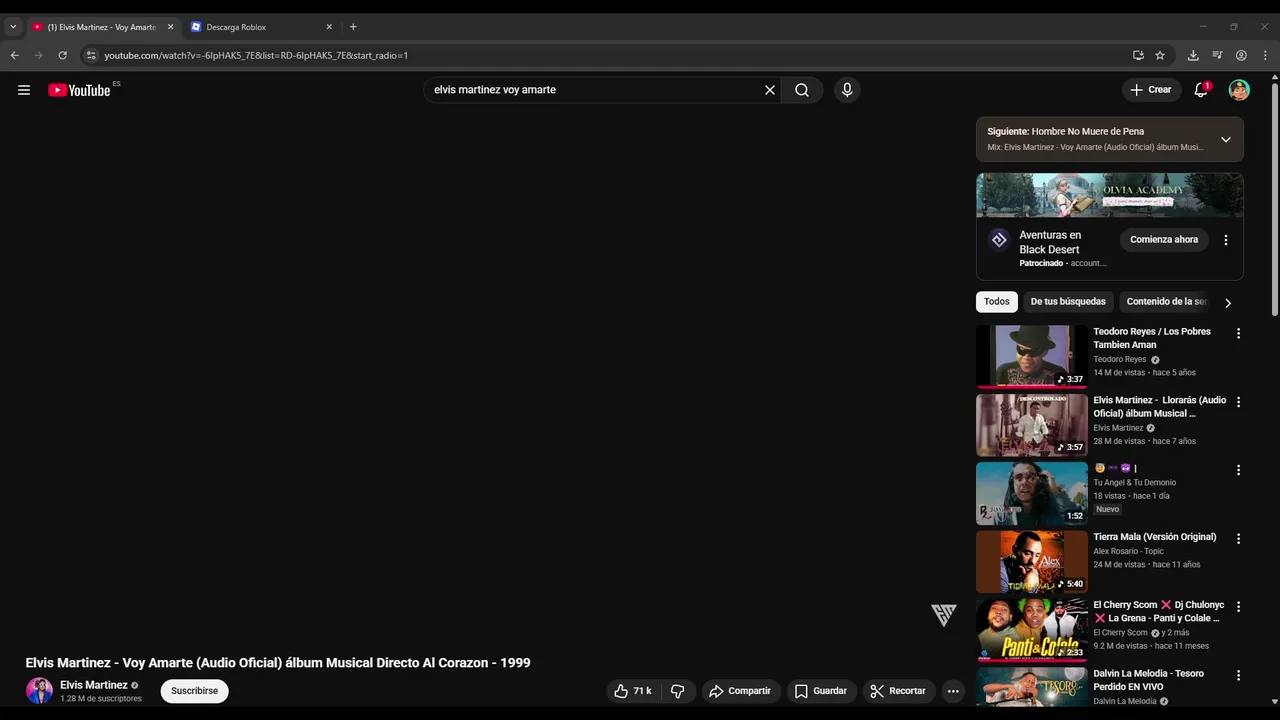This screenshot has width=1280, height=720.
Task: Open the YouTube hamburger guide menu
Action: pyautogui.click(x=24, y=90)
